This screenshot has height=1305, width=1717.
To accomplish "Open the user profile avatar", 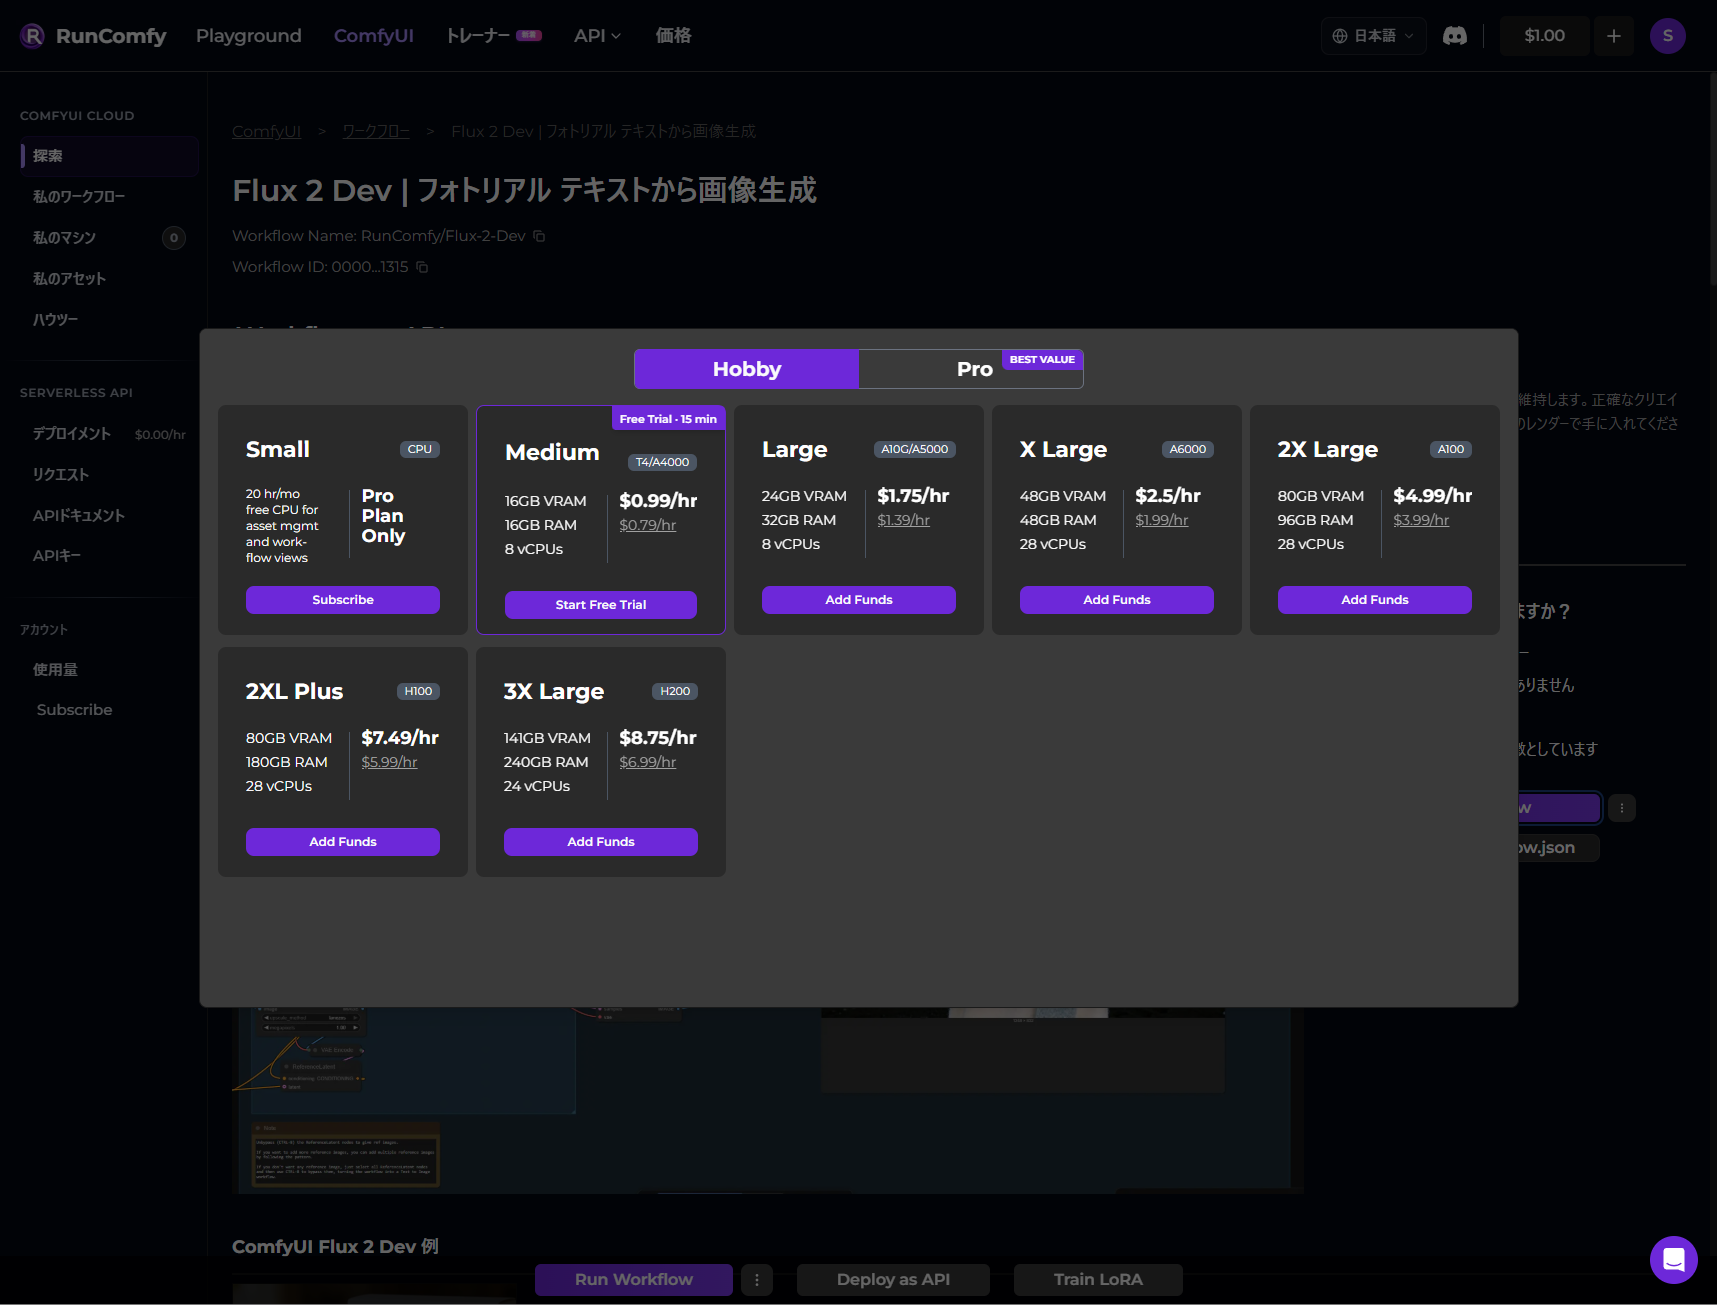I will tap(1667, 36).
